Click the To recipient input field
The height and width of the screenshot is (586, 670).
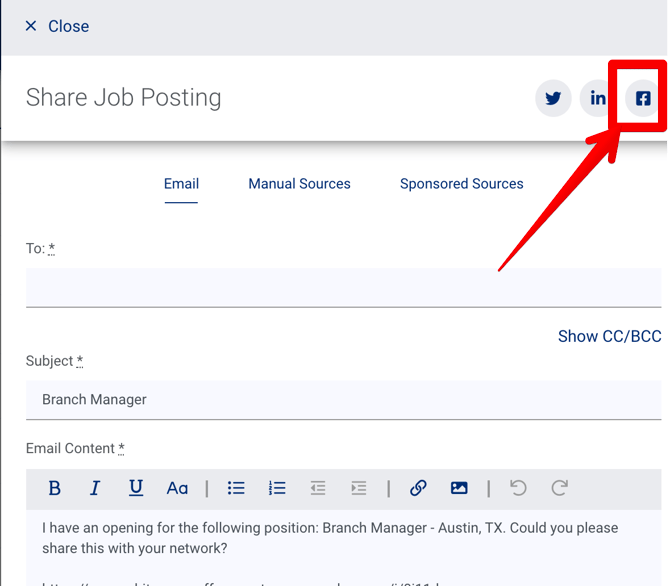343,287
